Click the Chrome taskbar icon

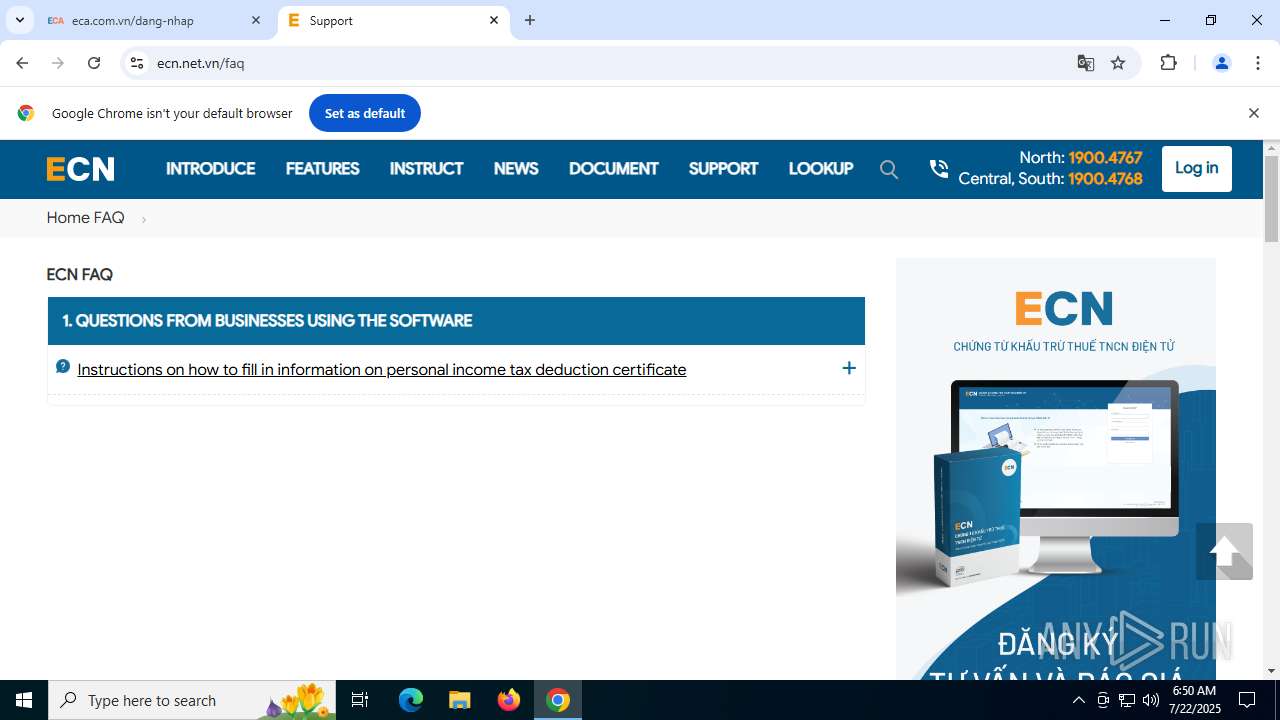tap(558, 700)
